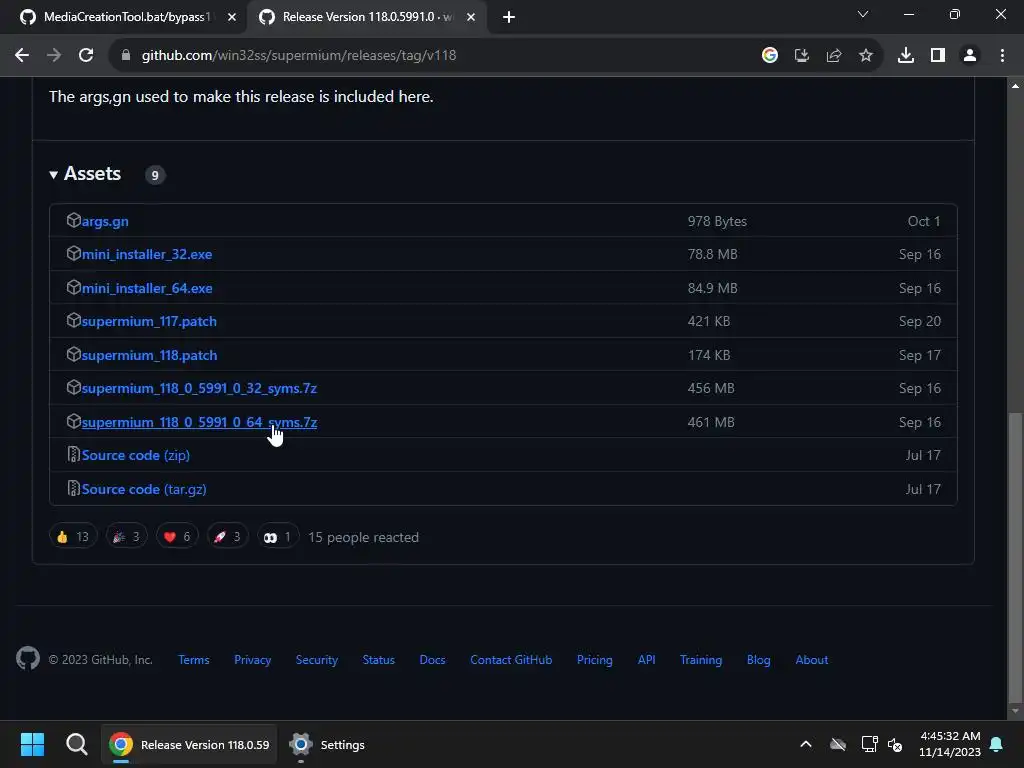Open Settings app in taskbar
This screenshot has width=1024, height=768.
point(327,744)
